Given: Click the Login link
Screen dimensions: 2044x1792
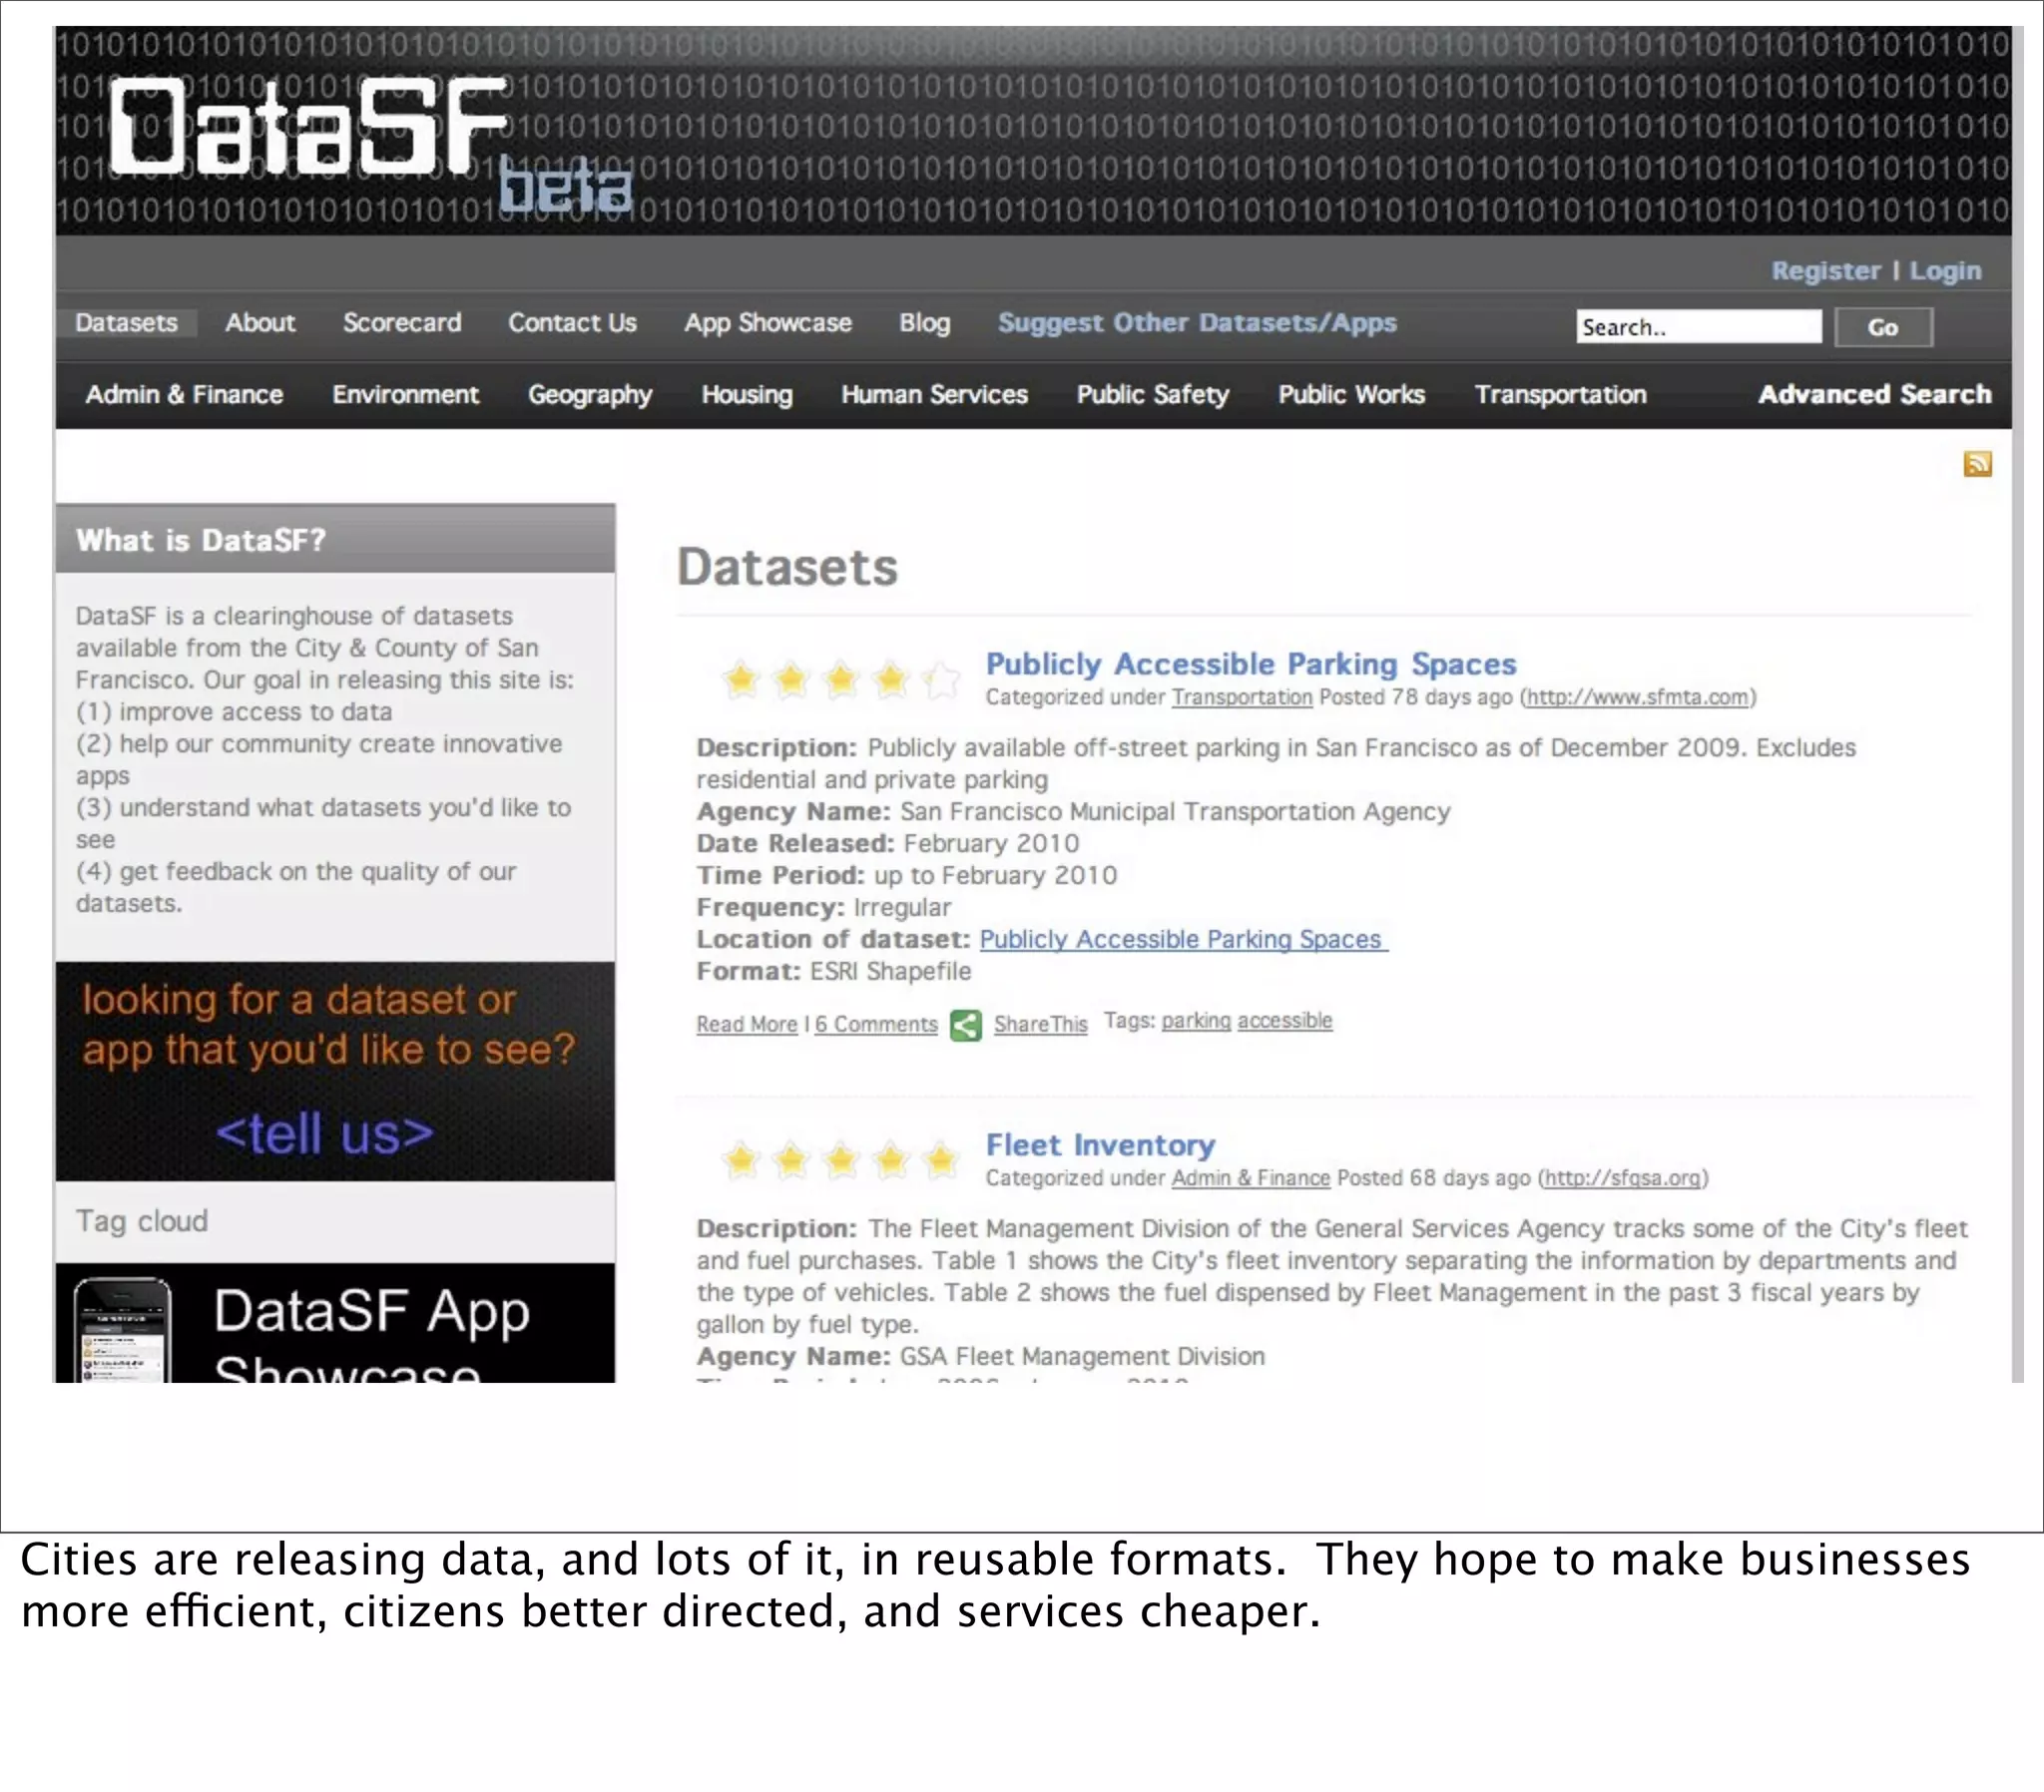Looking at the screenshot, I should tap(1944, 271).
